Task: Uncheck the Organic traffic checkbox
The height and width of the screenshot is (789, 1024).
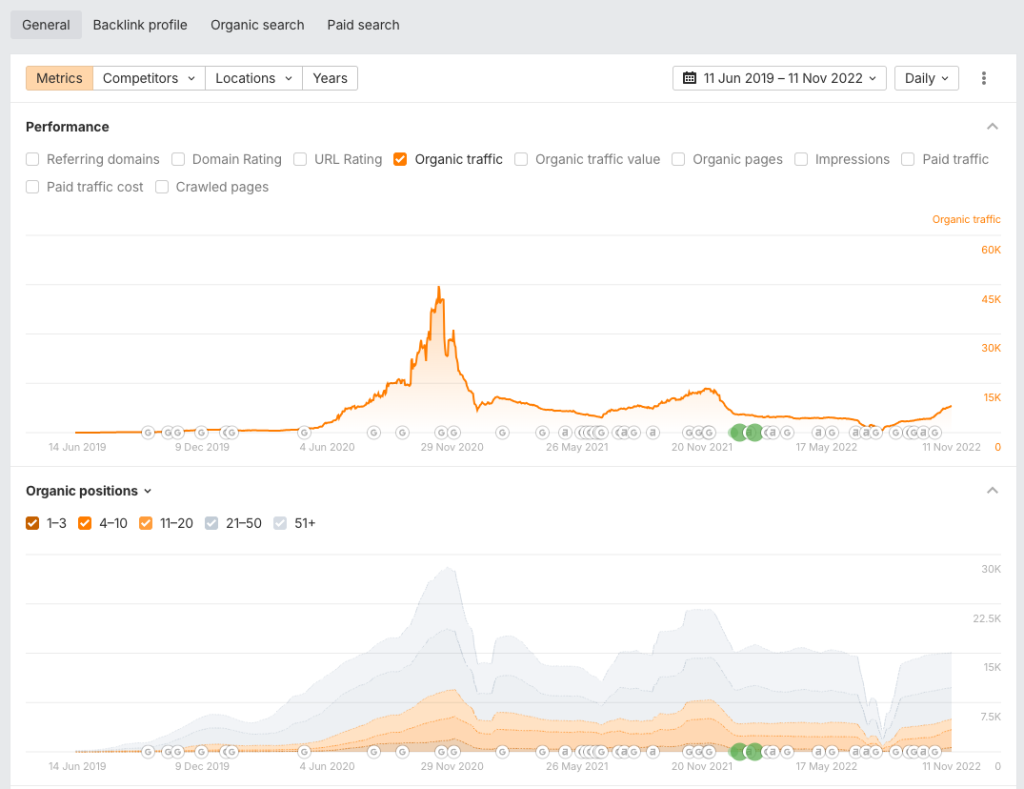Action: tap(400, 159)
